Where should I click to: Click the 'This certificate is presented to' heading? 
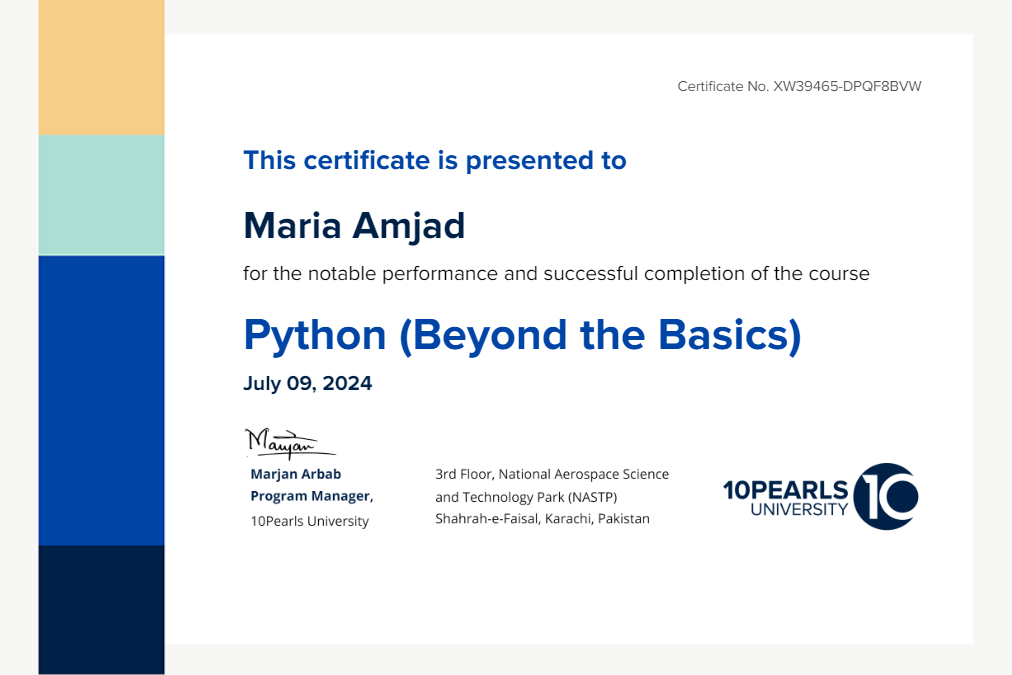pos(435,160)
